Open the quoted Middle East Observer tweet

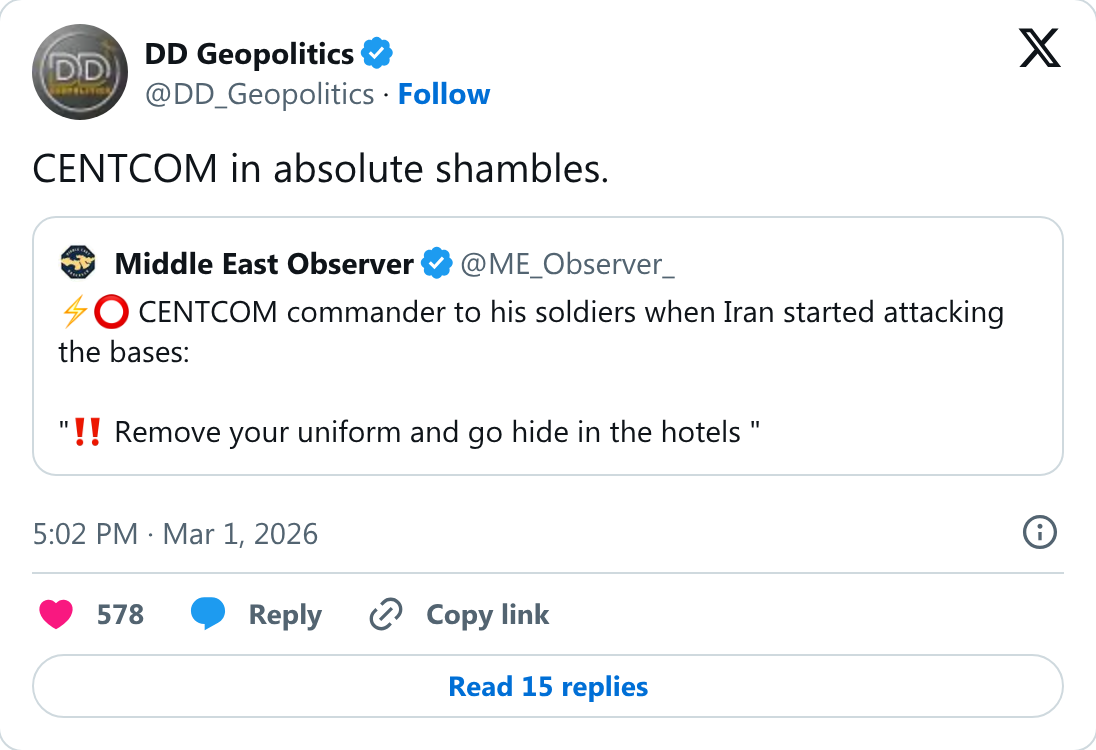548,346
